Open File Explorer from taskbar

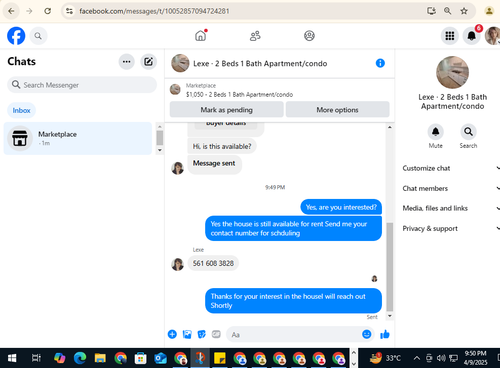tap(100, 358)
